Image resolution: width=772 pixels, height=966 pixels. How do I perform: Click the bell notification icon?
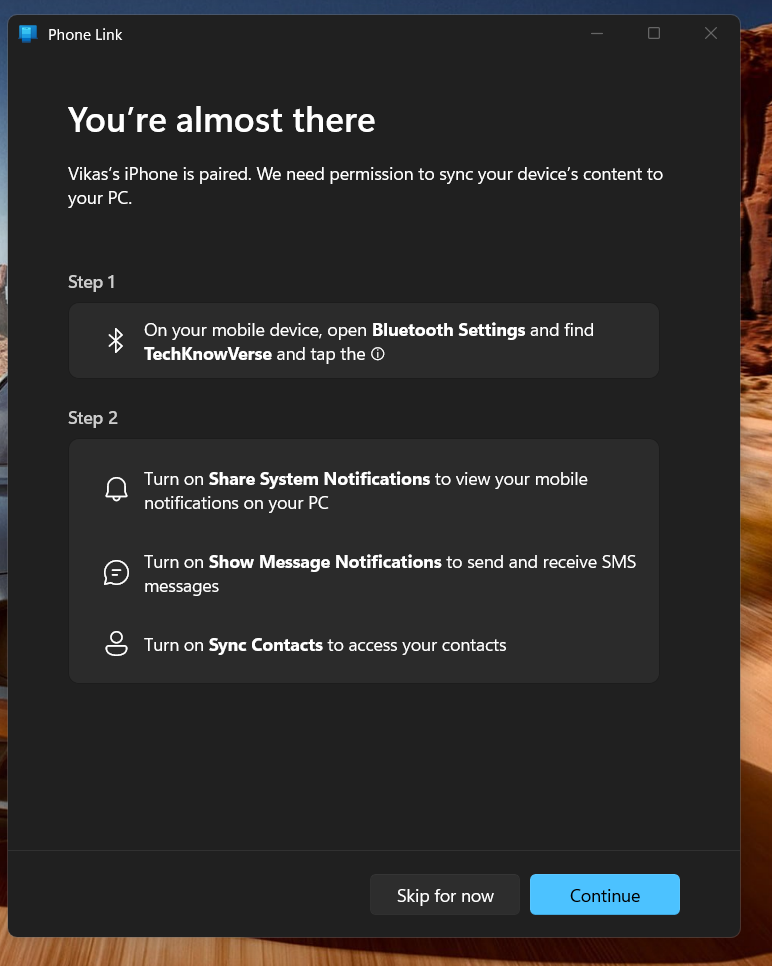[117, 490]
